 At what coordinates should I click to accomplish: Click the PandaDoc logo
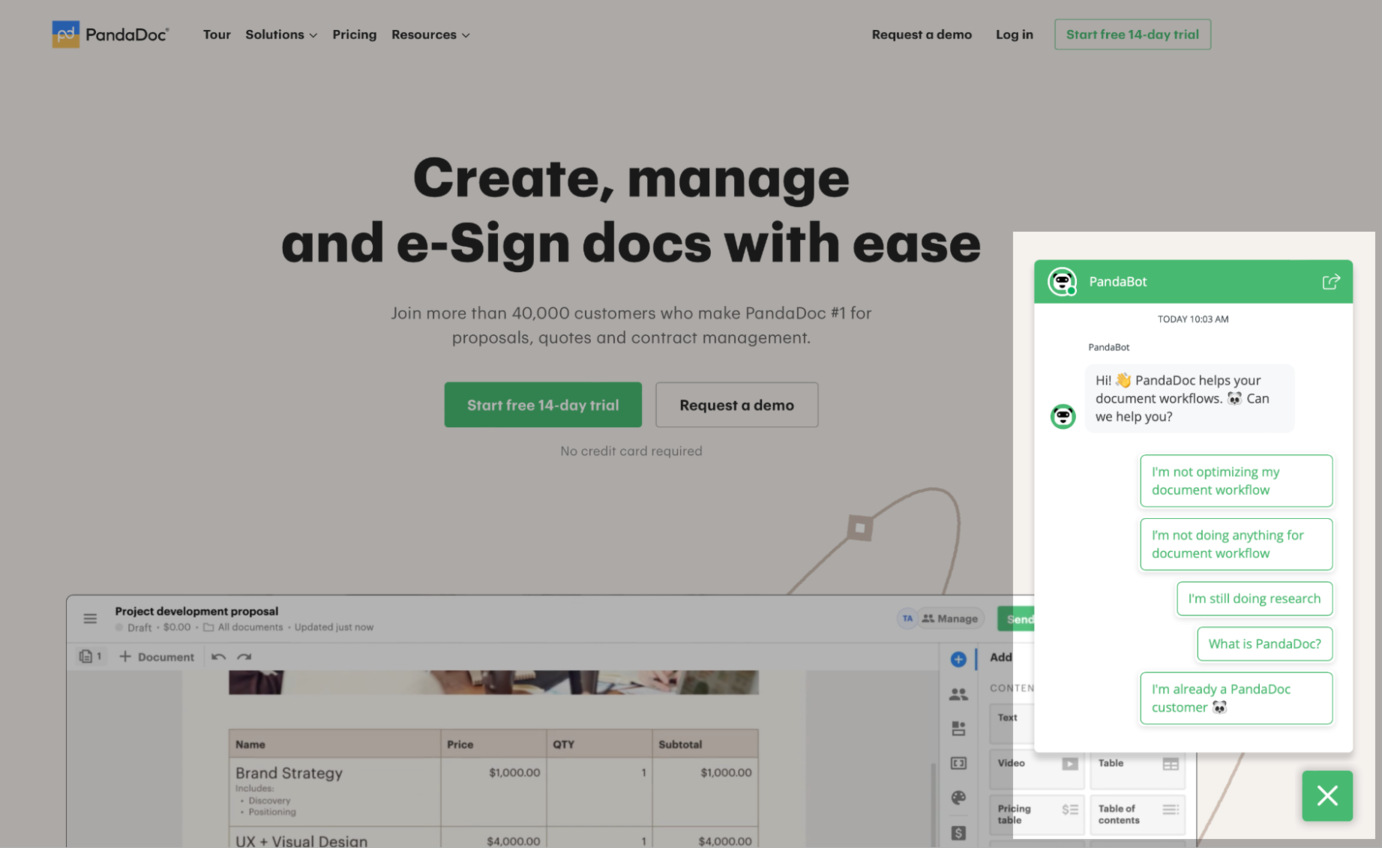point(111,34)
